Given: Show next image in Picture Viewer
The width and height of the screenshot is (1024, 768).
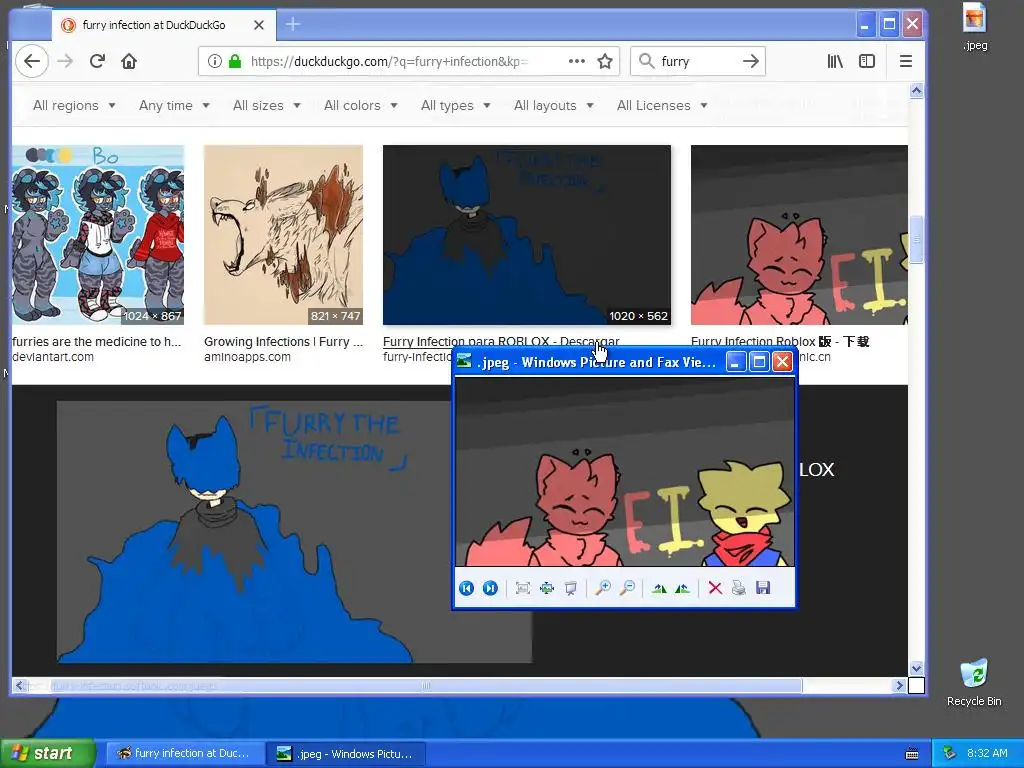Looking at the screenshot, I should pos(490,588).
